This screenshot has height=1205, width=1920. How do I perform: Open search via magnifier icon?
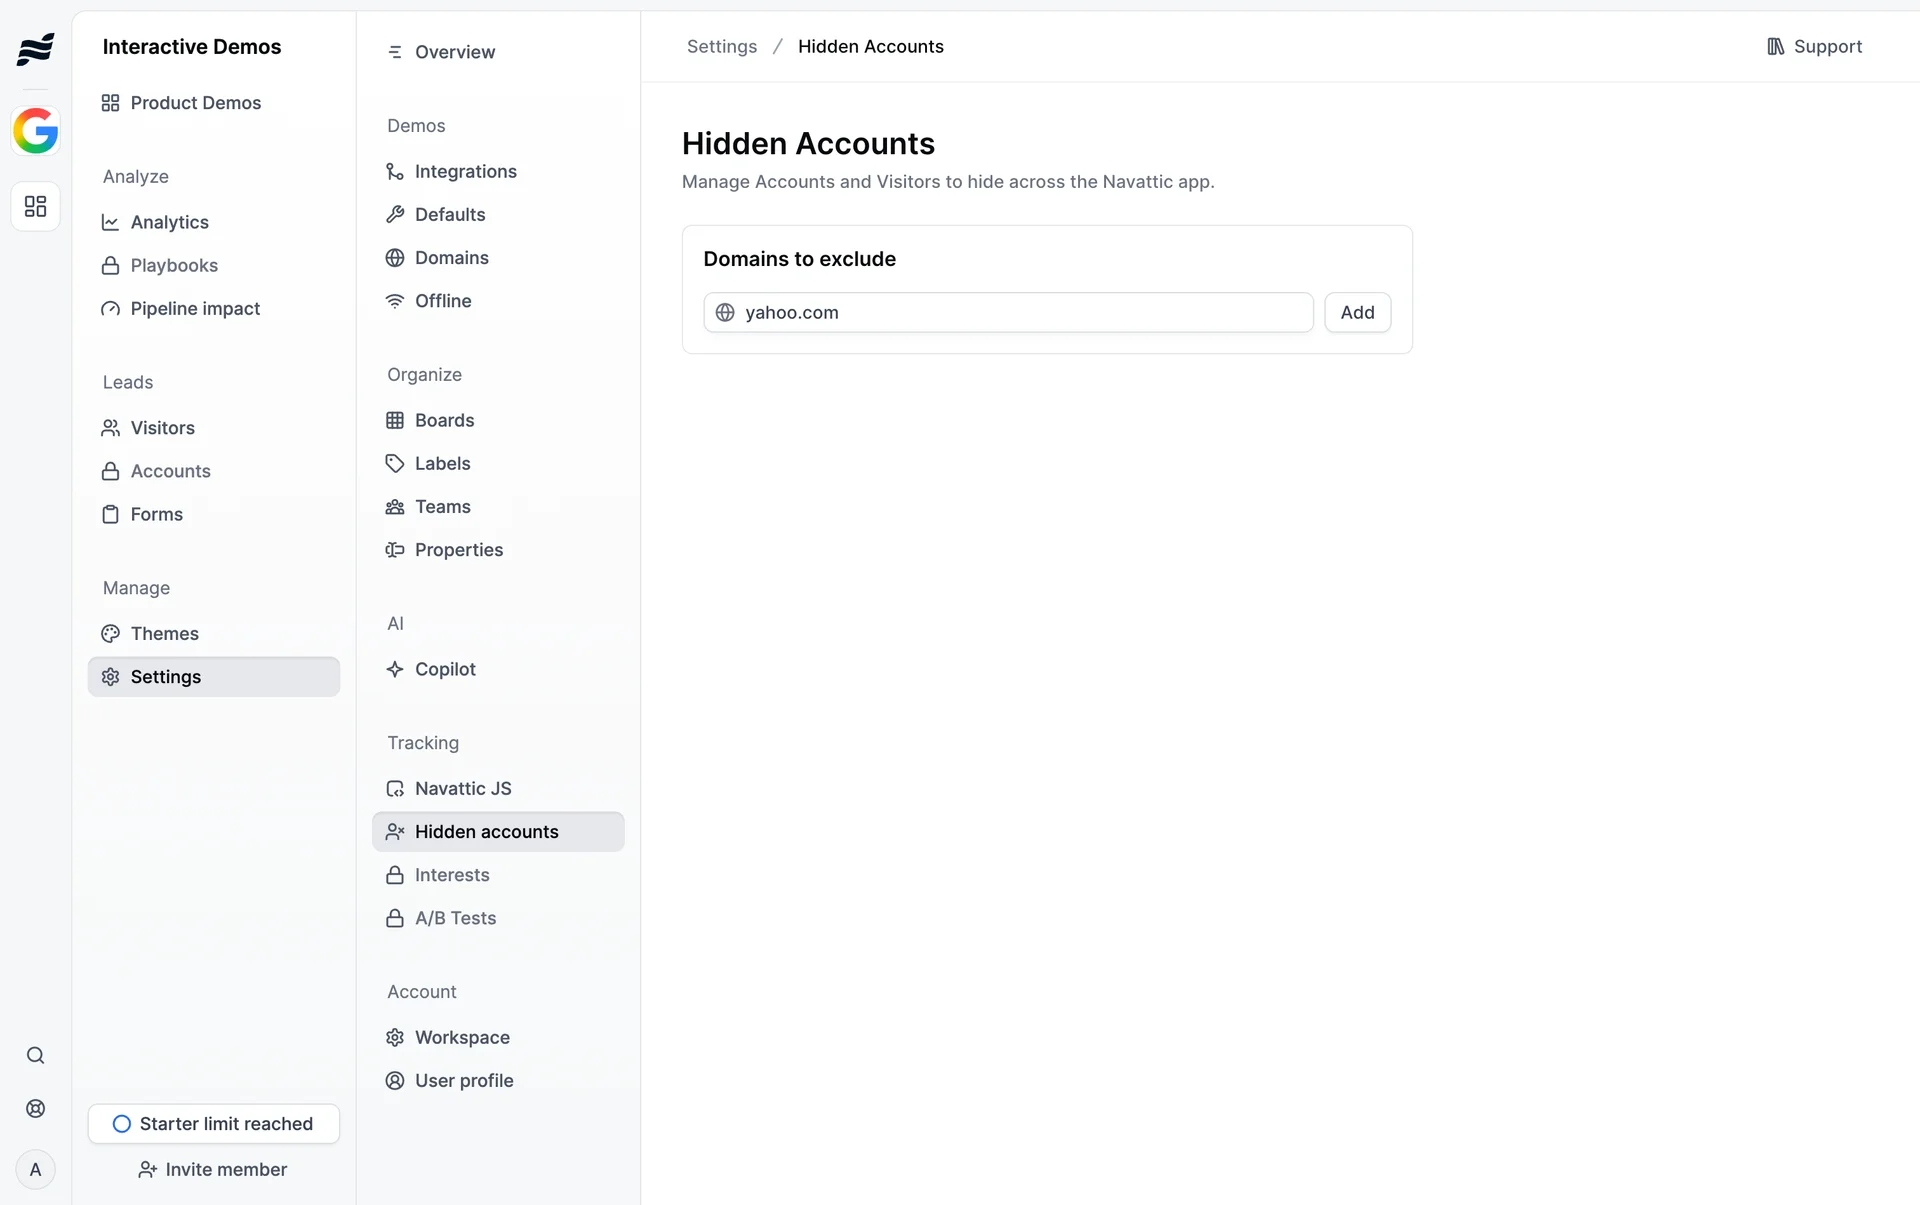coord(35,1056)
